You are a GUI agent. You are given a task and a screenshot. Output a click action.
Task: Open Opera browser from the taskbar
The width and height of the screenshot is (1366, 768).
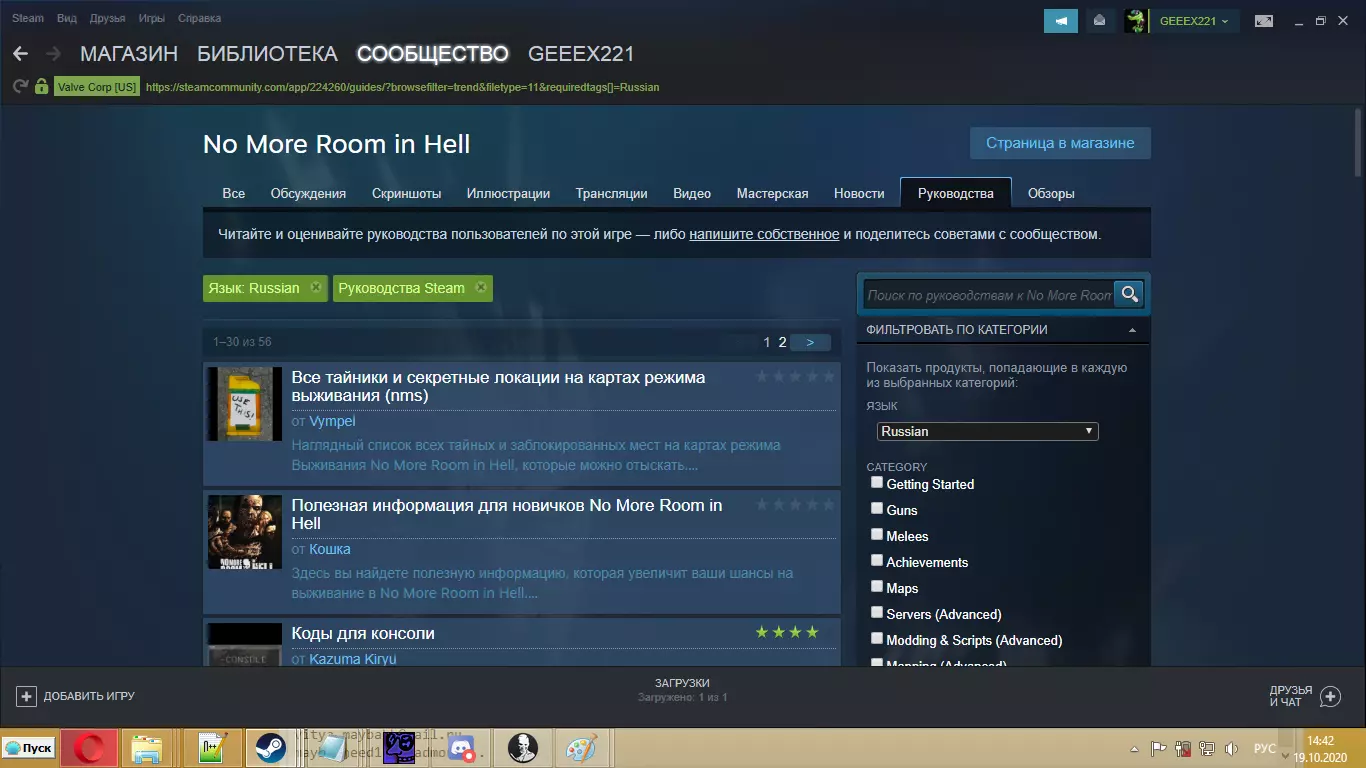[89, 748]
